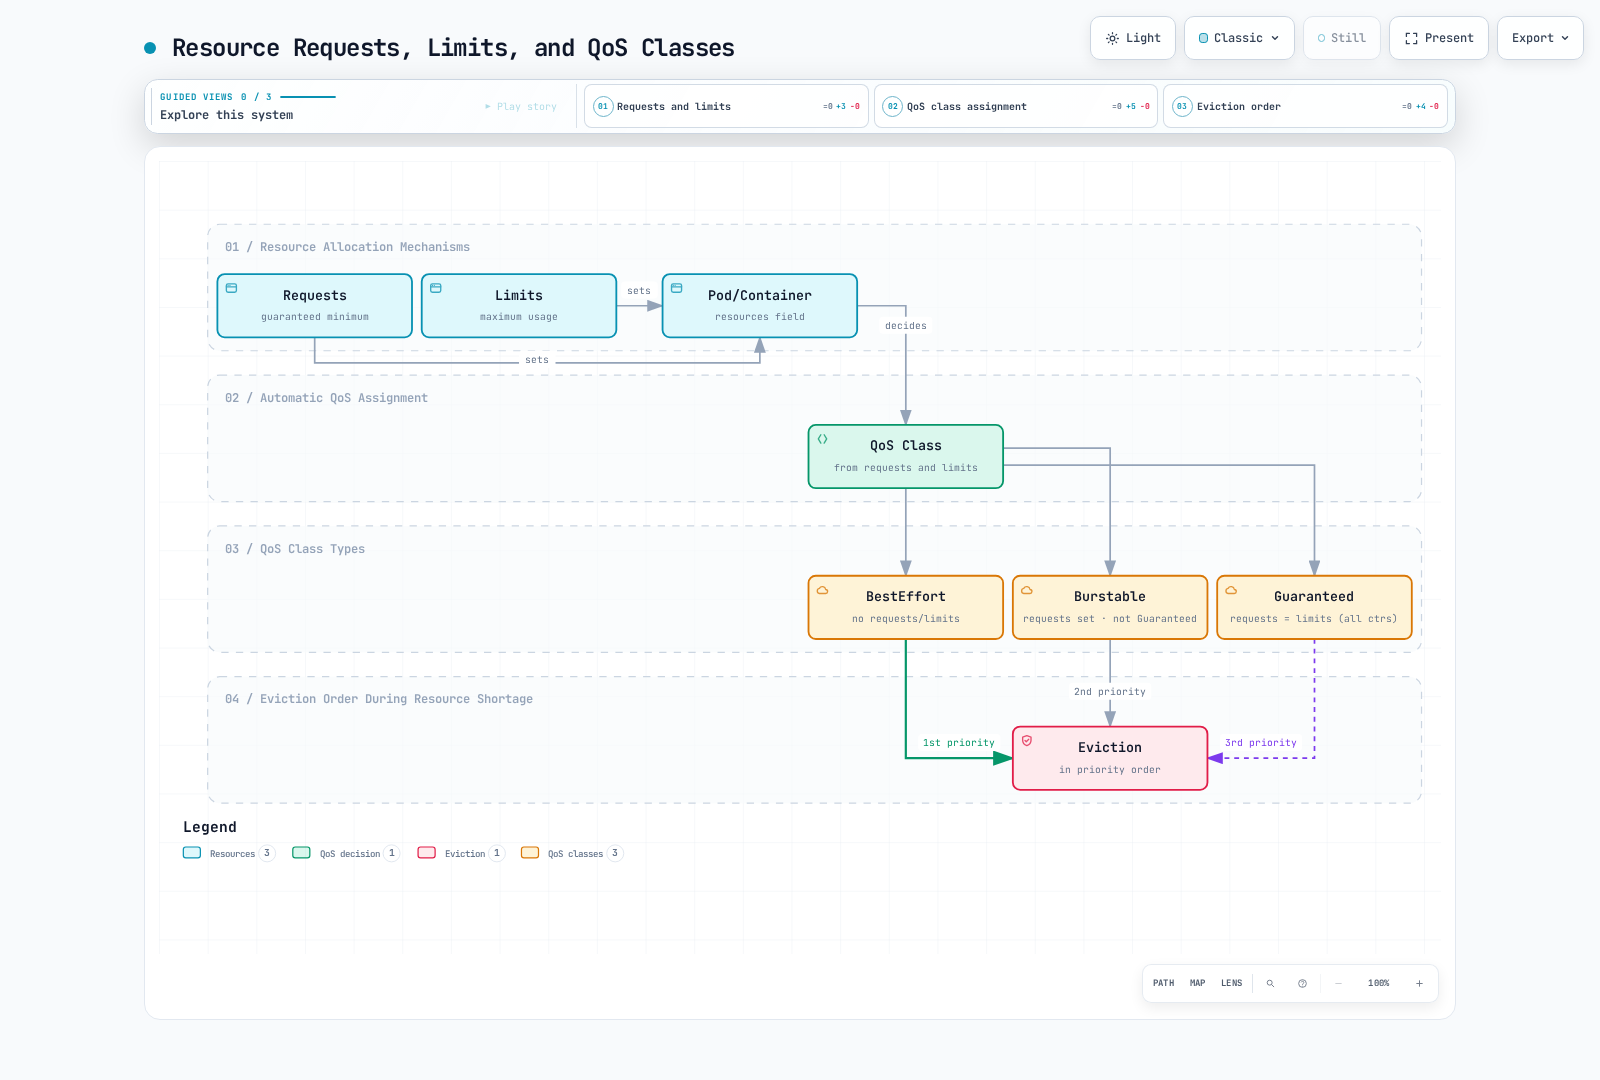Toggle Eviction category in the legend
1600x1080 pixels.
pyautogui.click(x=461, y=853)
